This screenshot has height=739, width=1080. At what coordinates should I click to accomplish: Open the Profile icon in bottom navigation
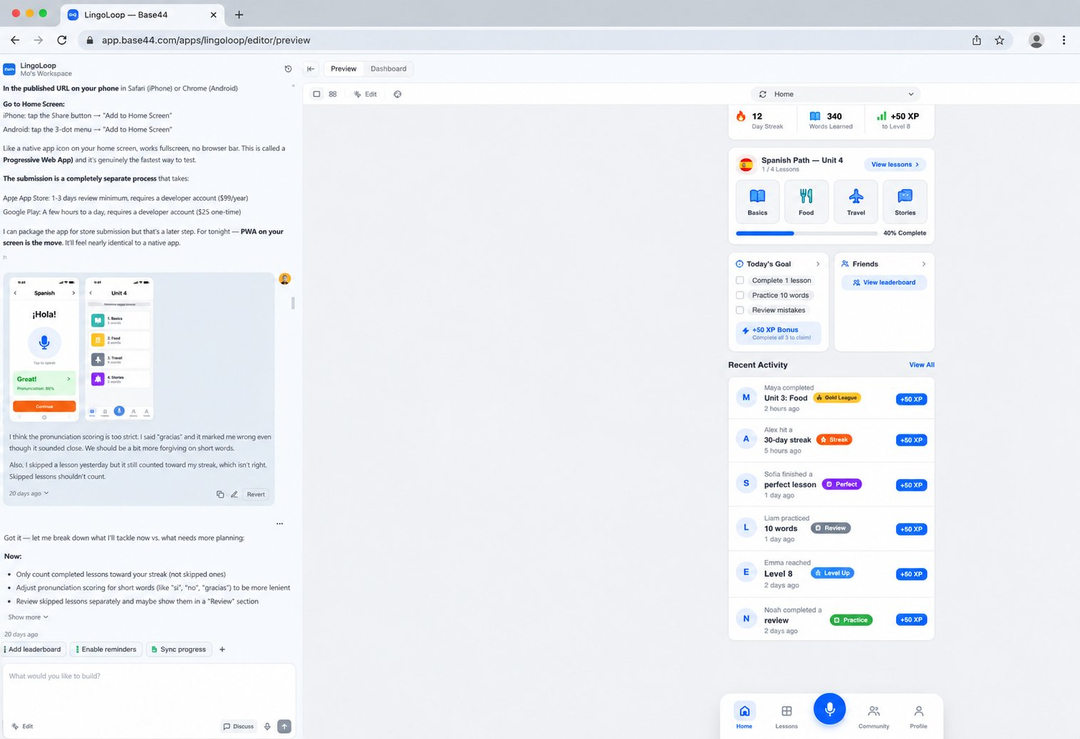tap(918, 716)
